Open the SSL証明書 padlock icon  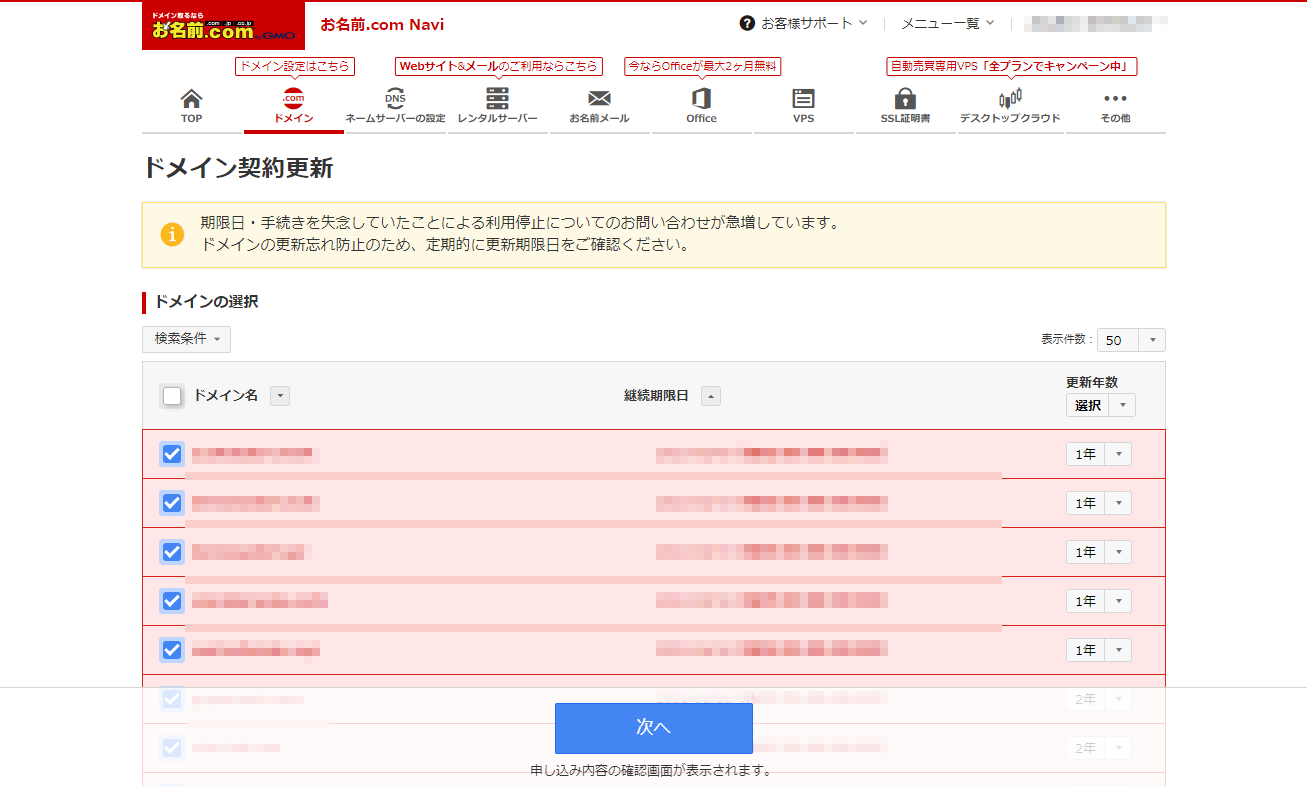tap(905, 99)
